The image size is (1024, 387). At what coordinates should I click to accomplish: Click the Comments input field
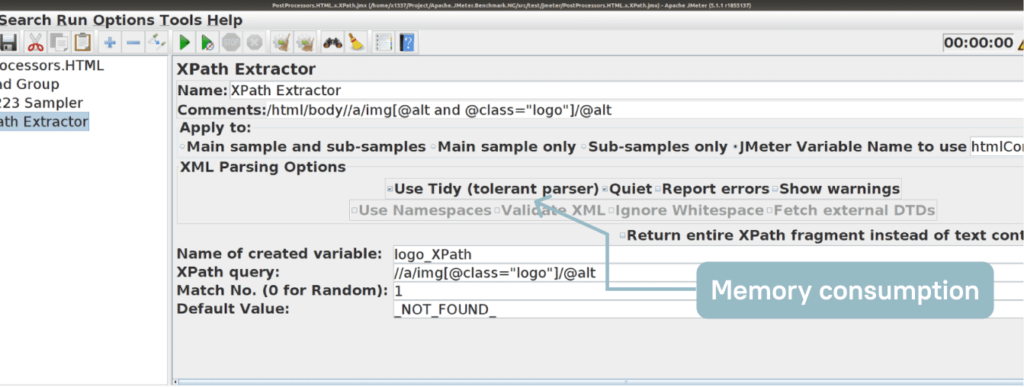[644, 110]
